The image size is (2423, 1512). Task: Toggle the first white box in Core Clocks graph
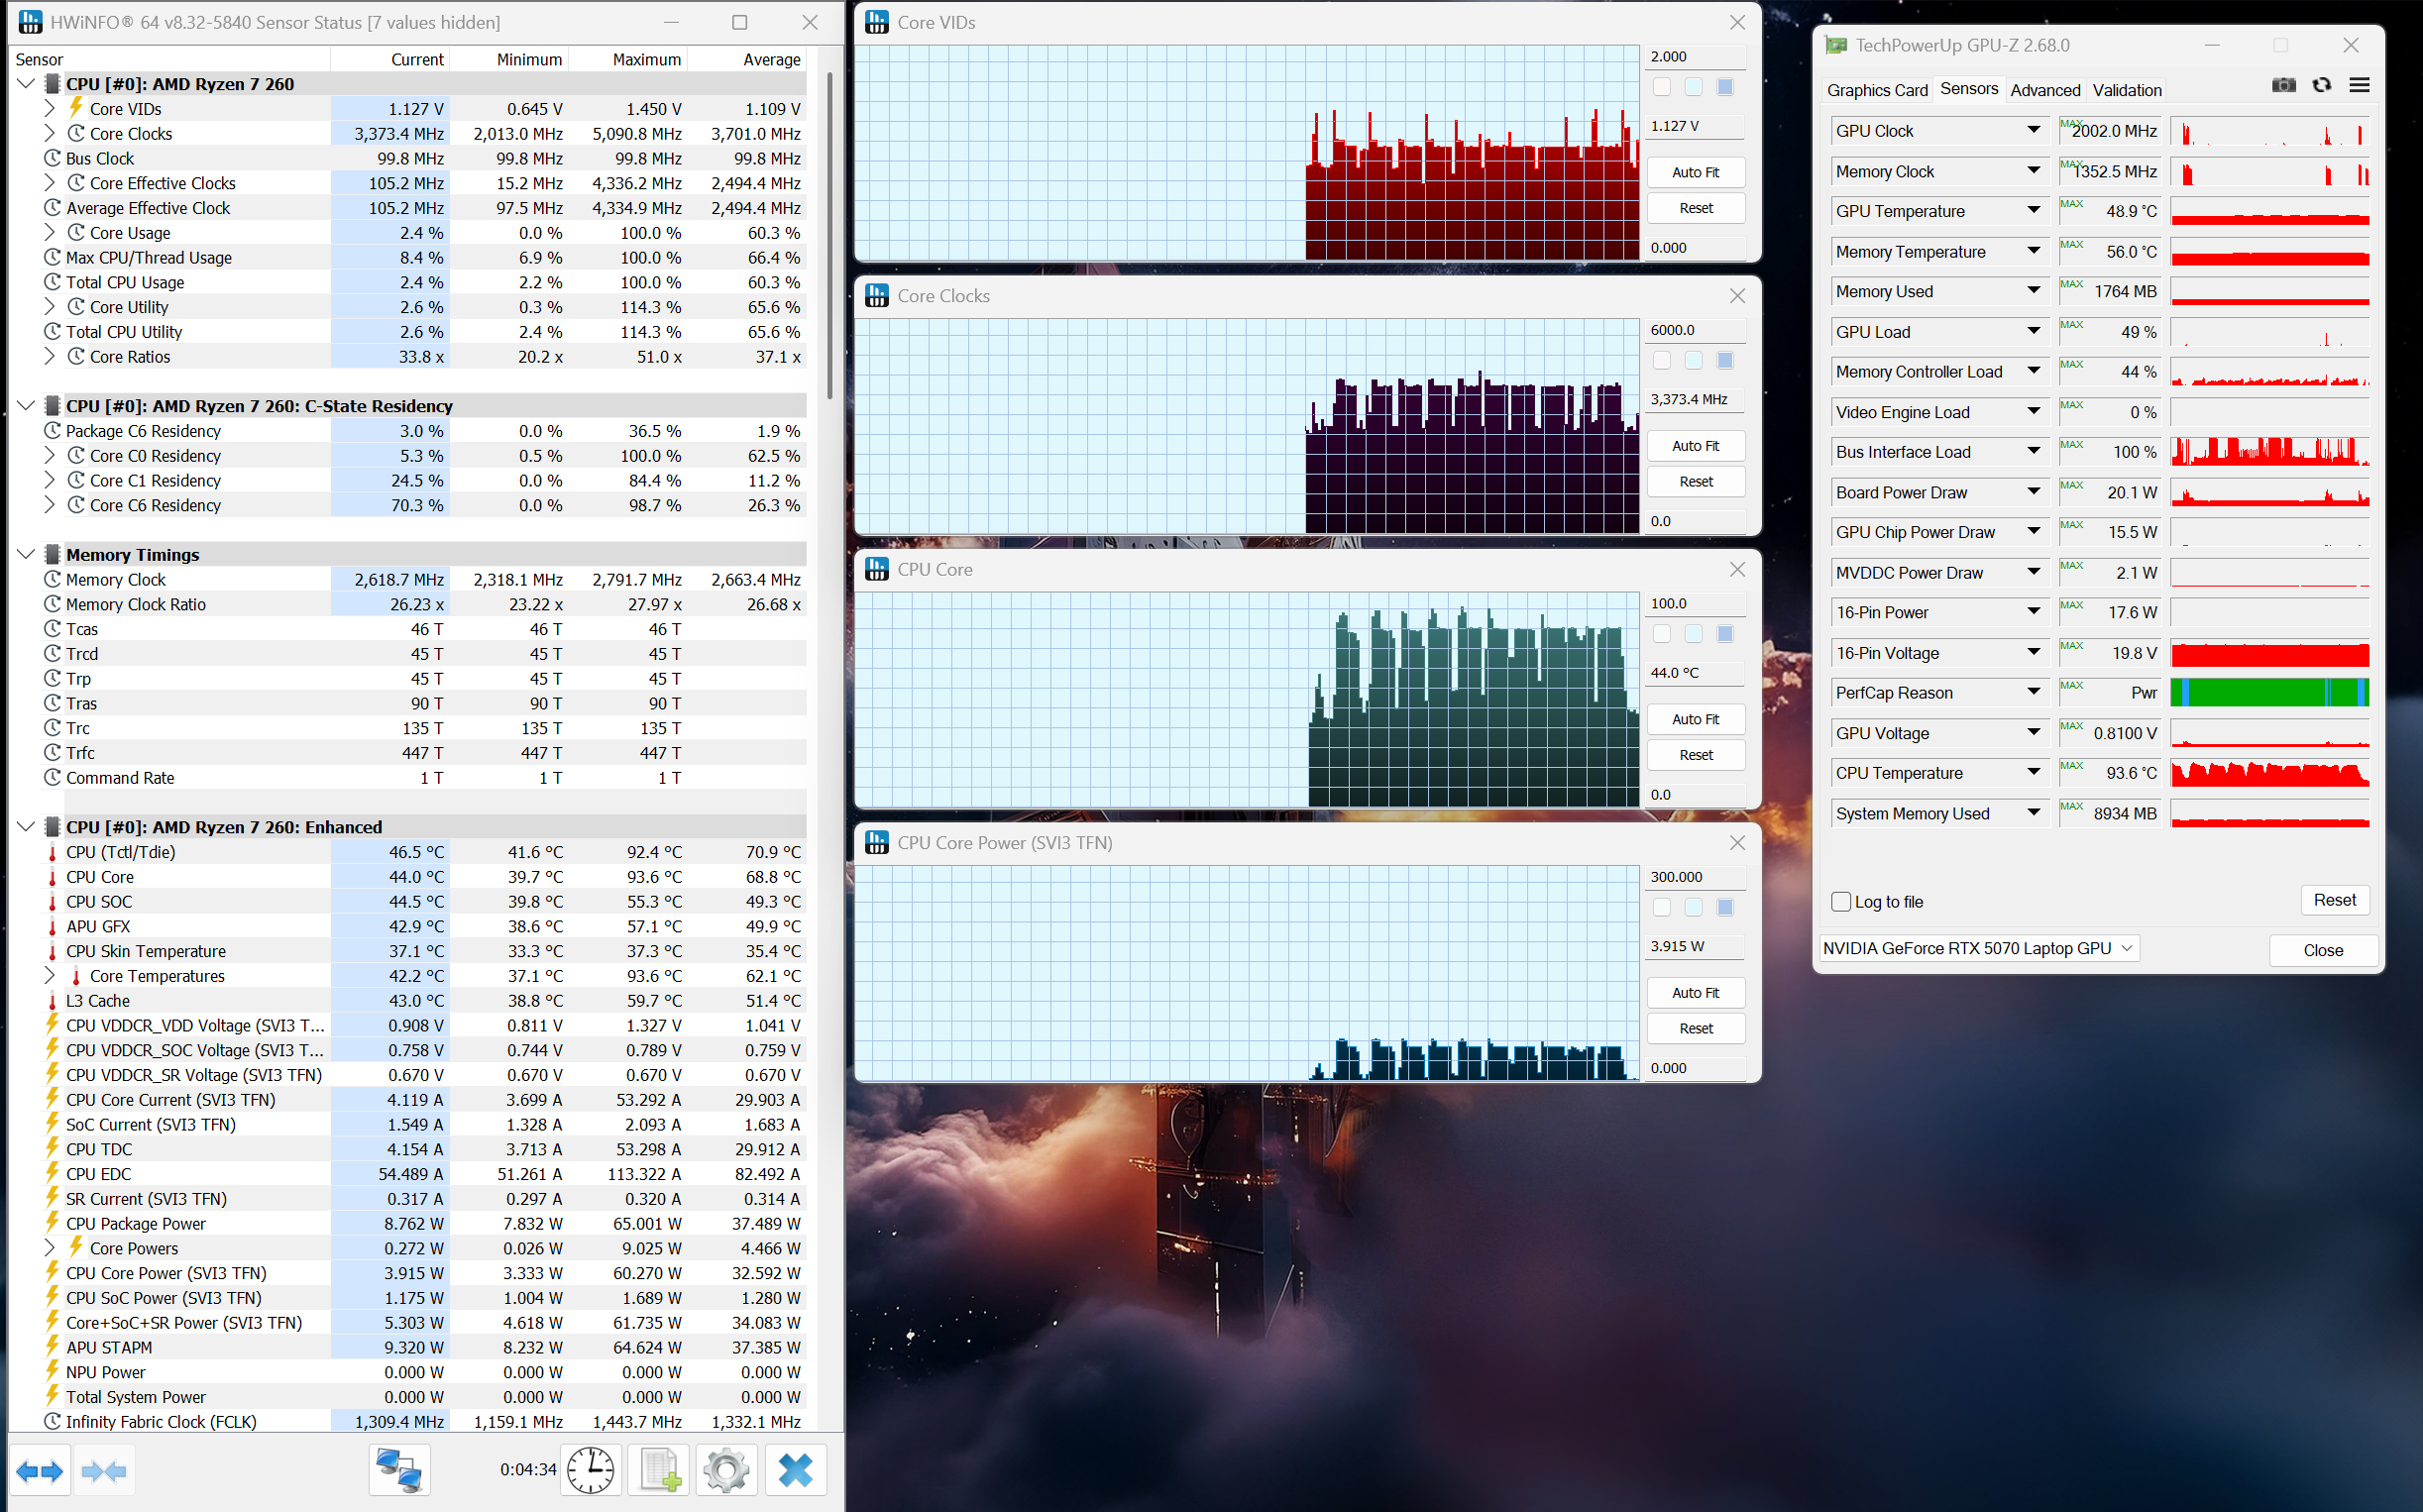pyautogui.click(x=1662, y=360)
